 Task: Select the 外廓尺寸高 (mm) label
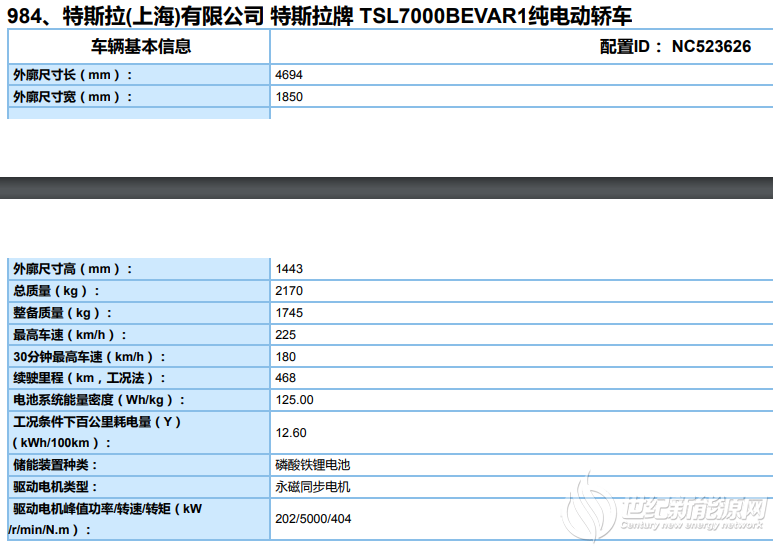click(73, 269)
